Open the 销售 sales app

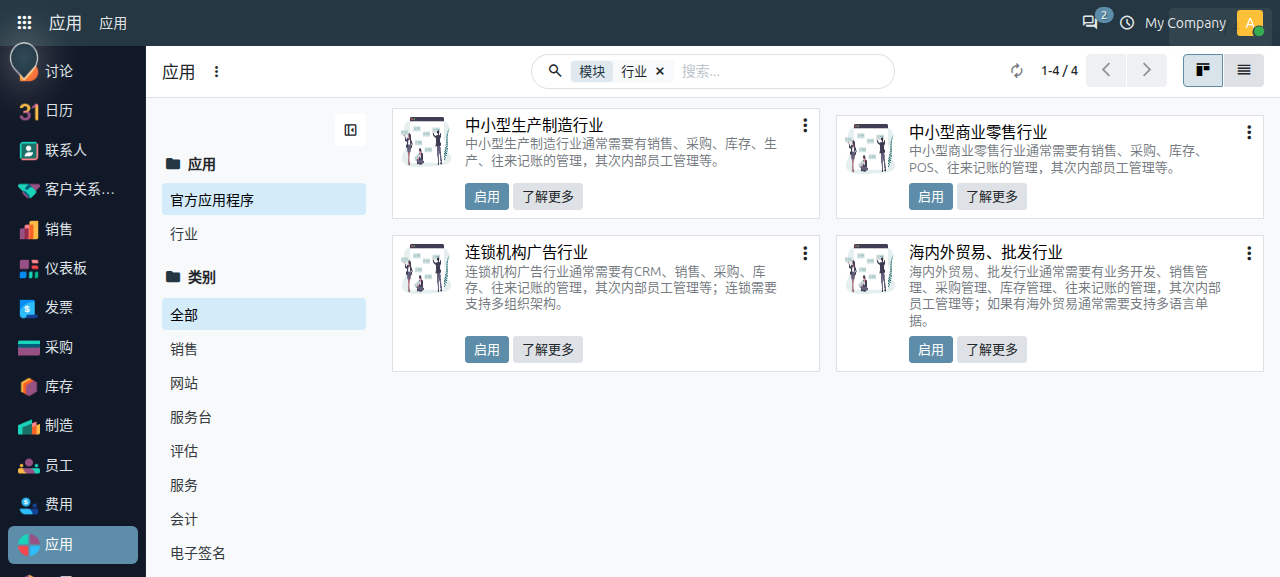73,229
